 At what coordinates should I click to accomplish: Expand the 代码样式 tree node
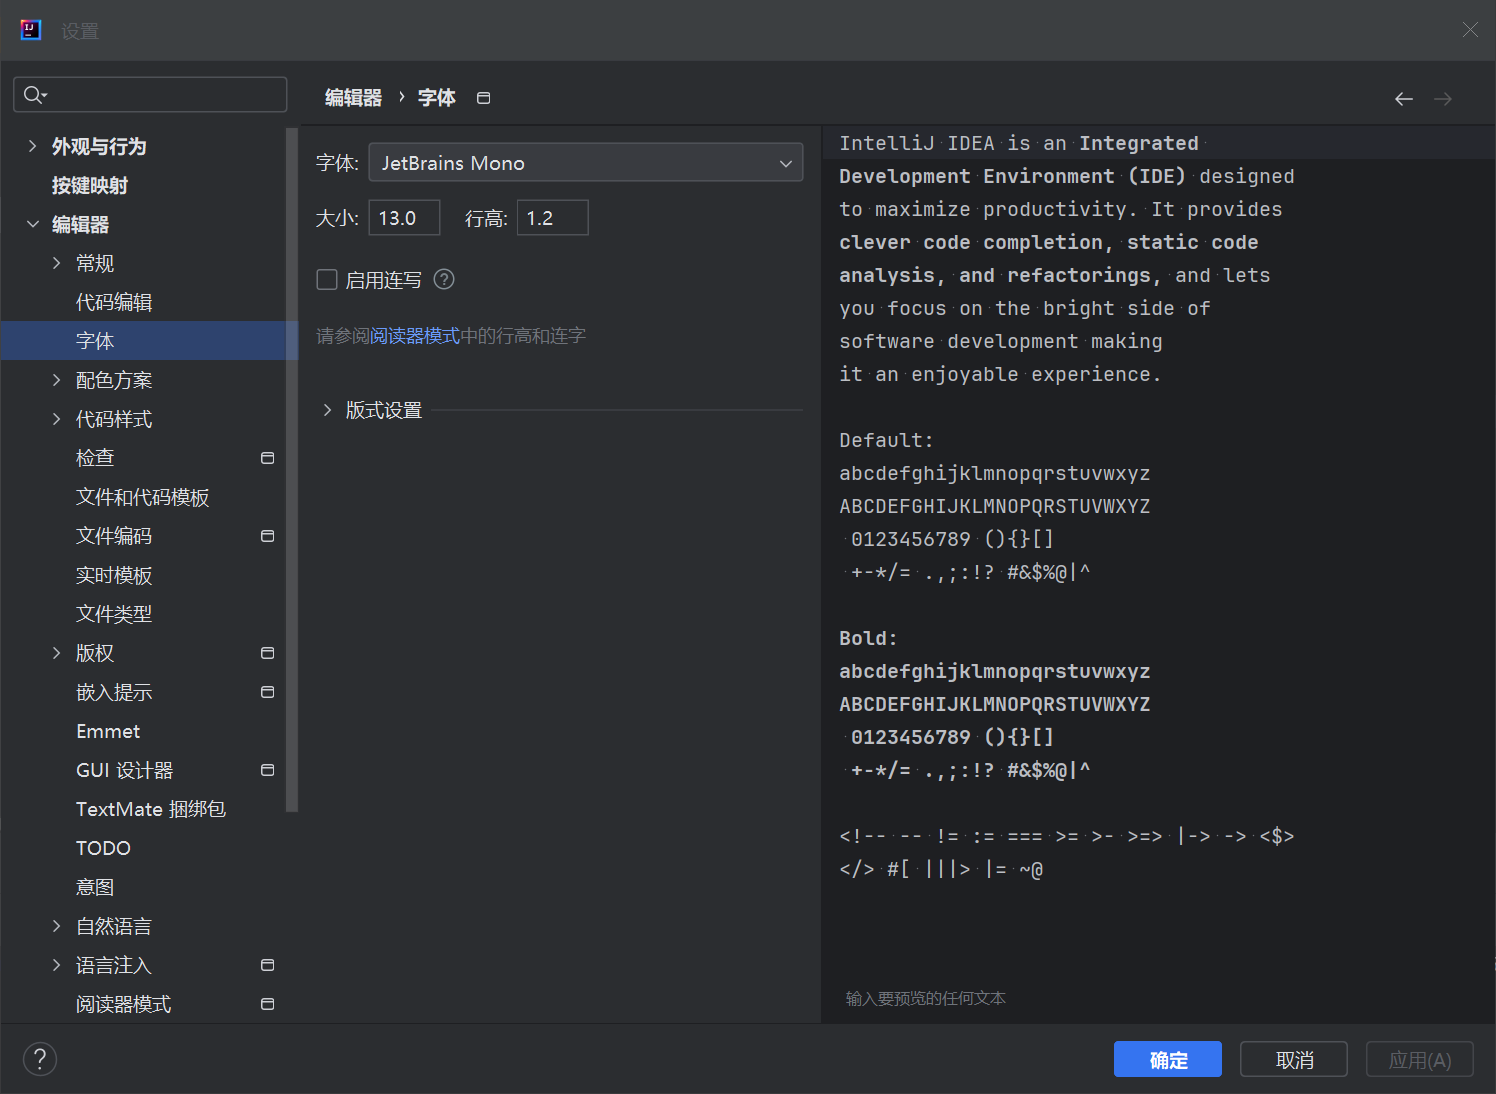coord(57,419)
